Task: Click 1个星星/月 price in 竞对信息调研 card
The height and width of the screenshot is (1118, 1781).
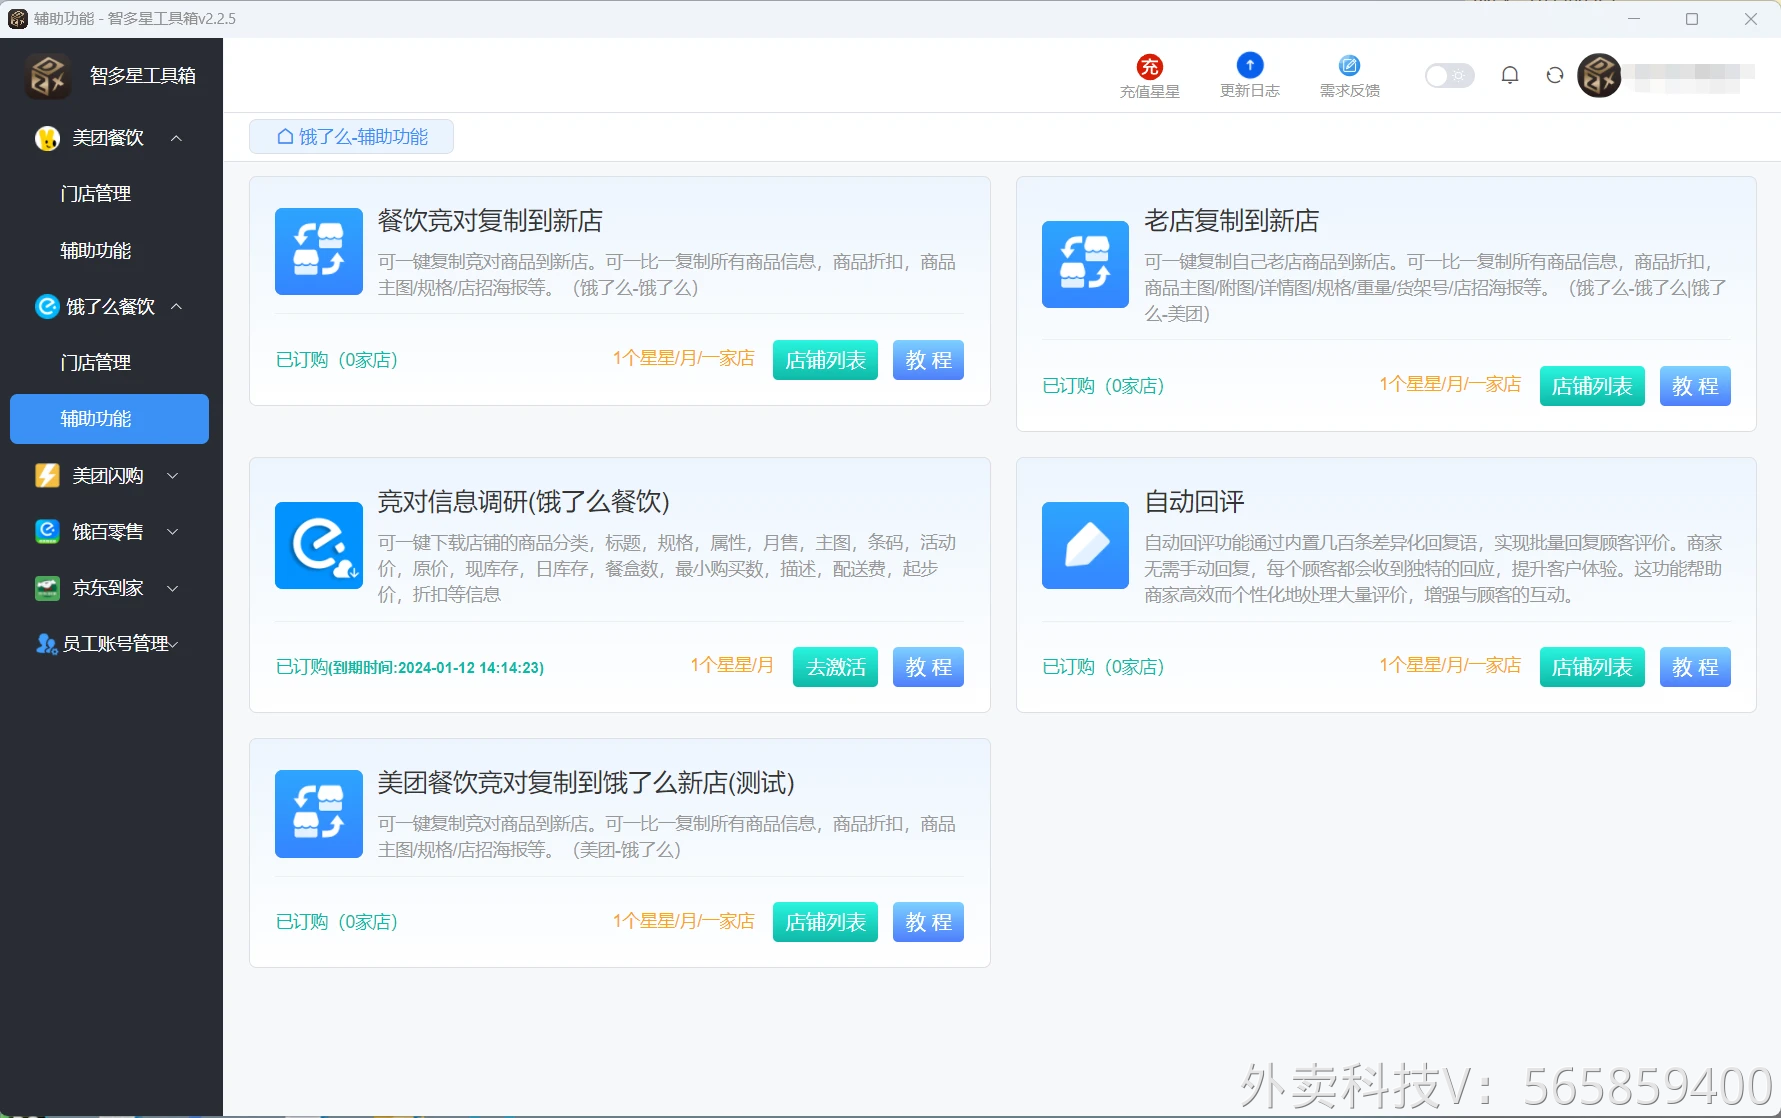Action: point(732,665)
